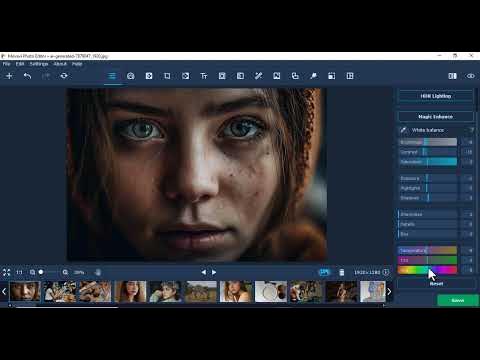Open the File menu
480x360 pixels.
coord(6,64)
